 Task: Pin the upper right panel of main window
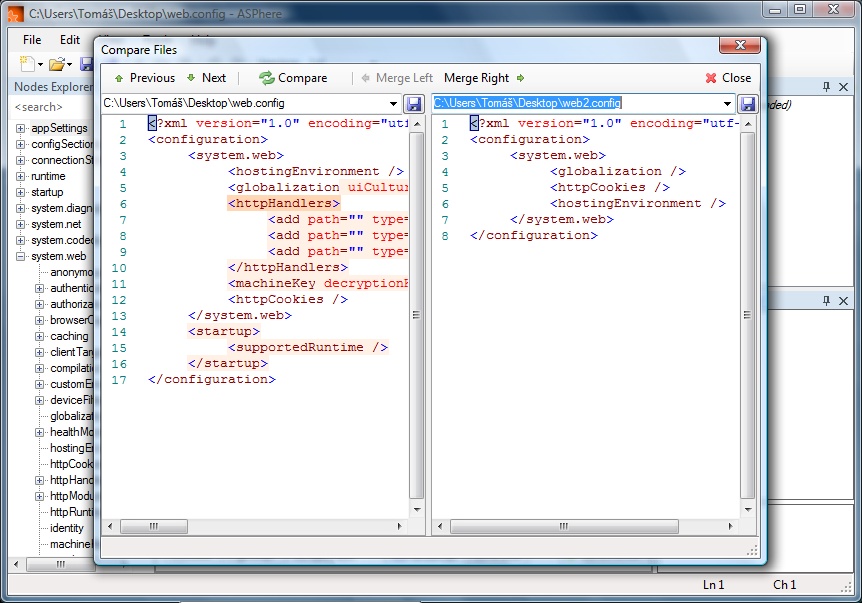(x=826, y=86)
